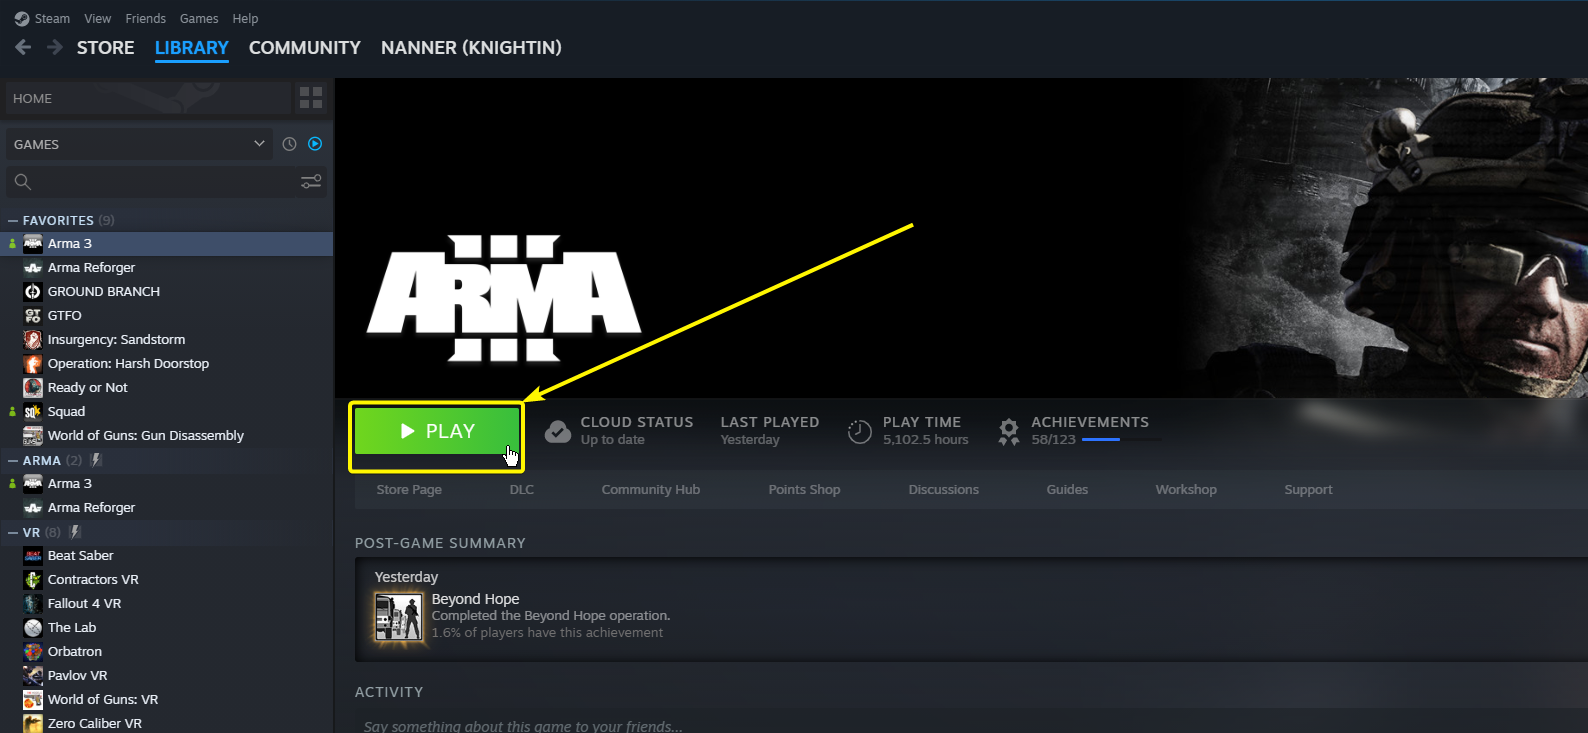Click the World of Guns: VR icon
The image size is (1588, 733).
pos(33,700)
